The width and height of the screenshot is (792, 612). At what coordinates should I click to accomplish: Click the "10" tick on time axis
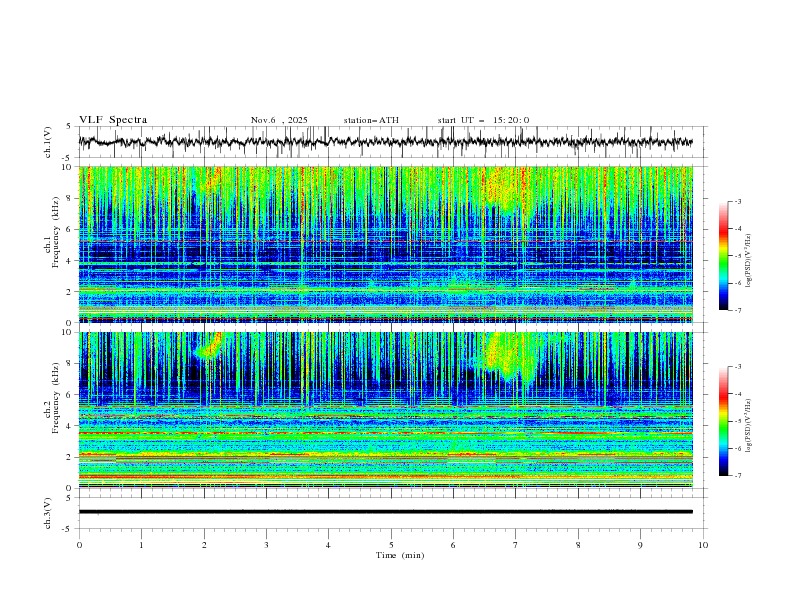703,545
